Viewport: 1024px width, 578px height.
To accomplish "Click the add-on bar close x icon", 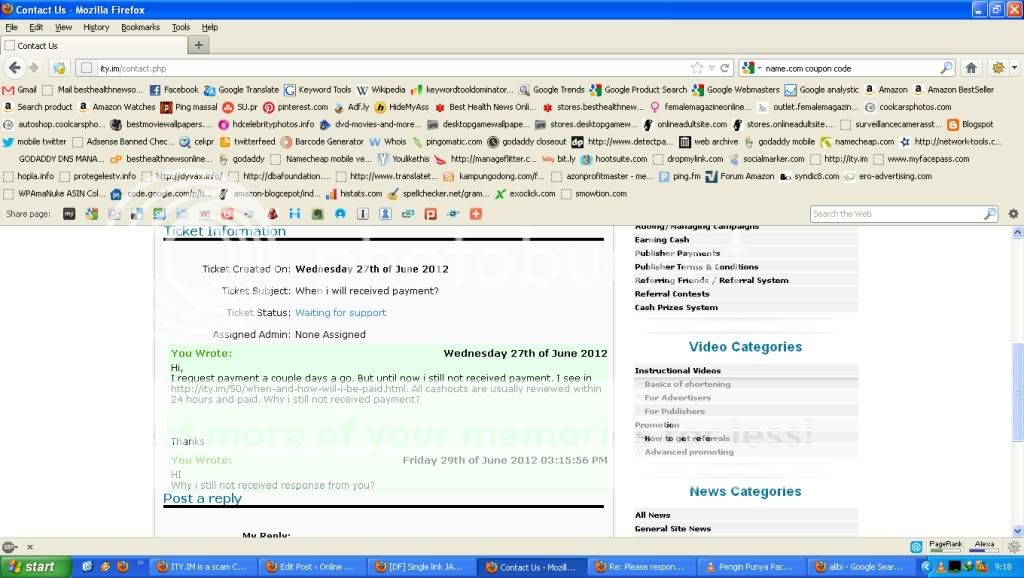I will 29,547.
